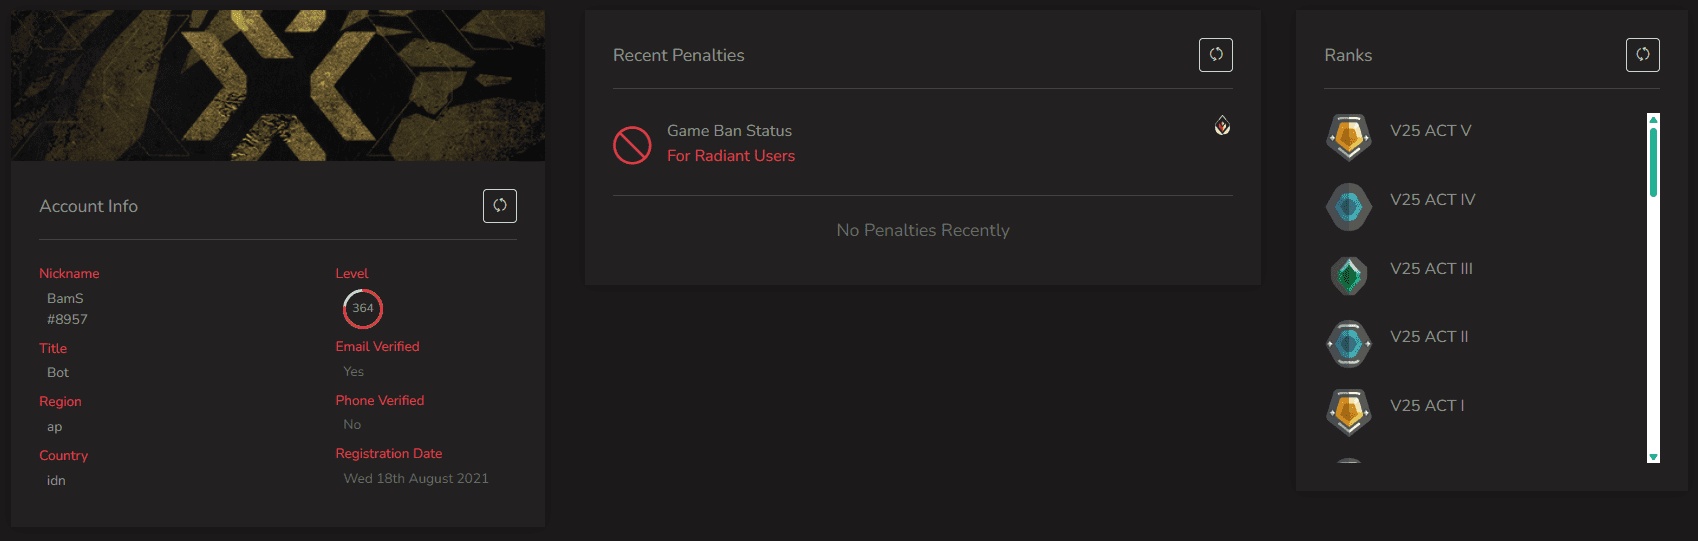The image size is (1698, 541).
Task: Refresh the Account Info panel
Action: (500, 206)
